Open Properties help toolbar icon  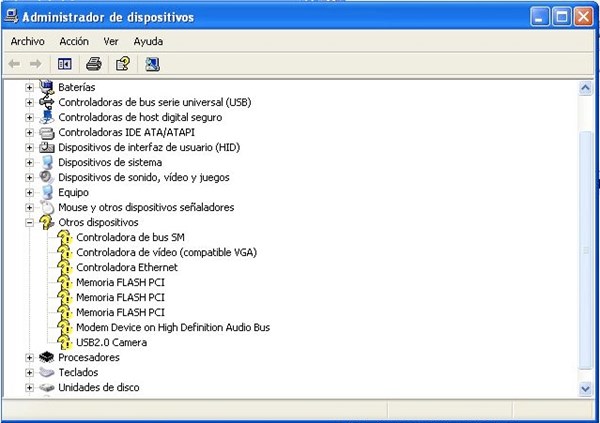123,64
